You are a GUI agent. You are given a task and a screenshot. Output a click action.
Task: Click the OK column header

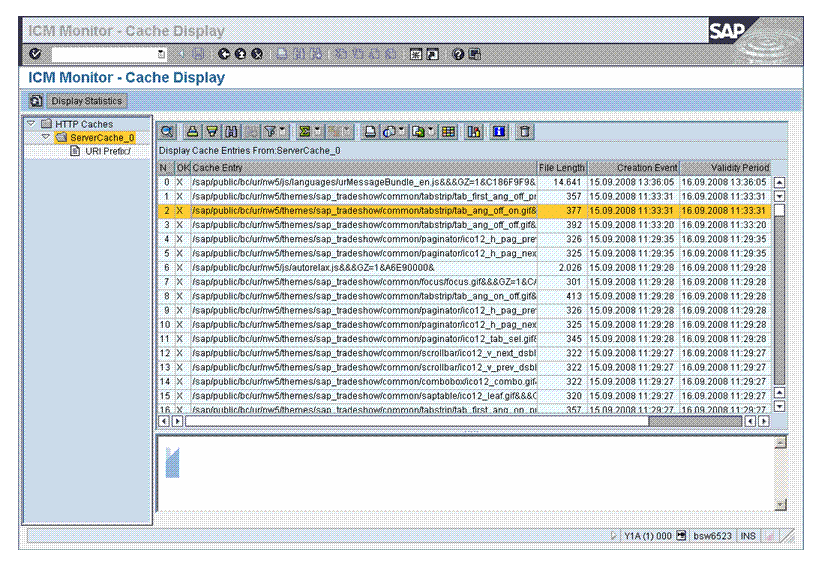(182, 168)
